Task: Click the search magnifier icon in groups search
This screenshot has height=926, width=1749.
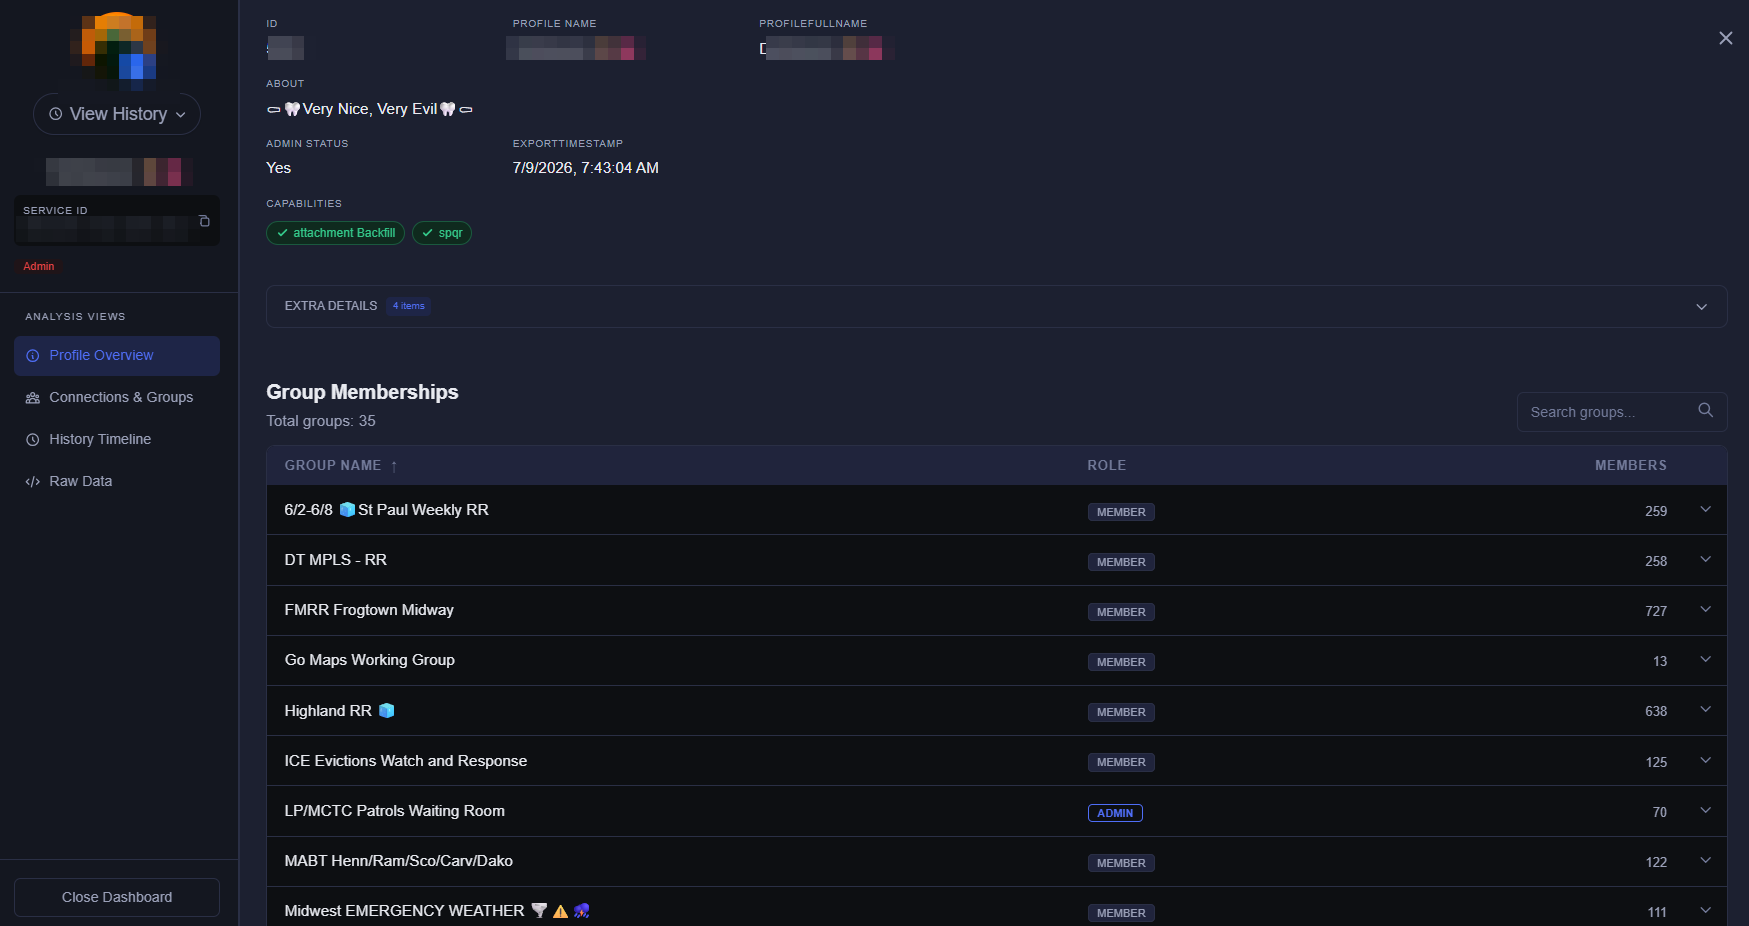Action: point(1705,410)
